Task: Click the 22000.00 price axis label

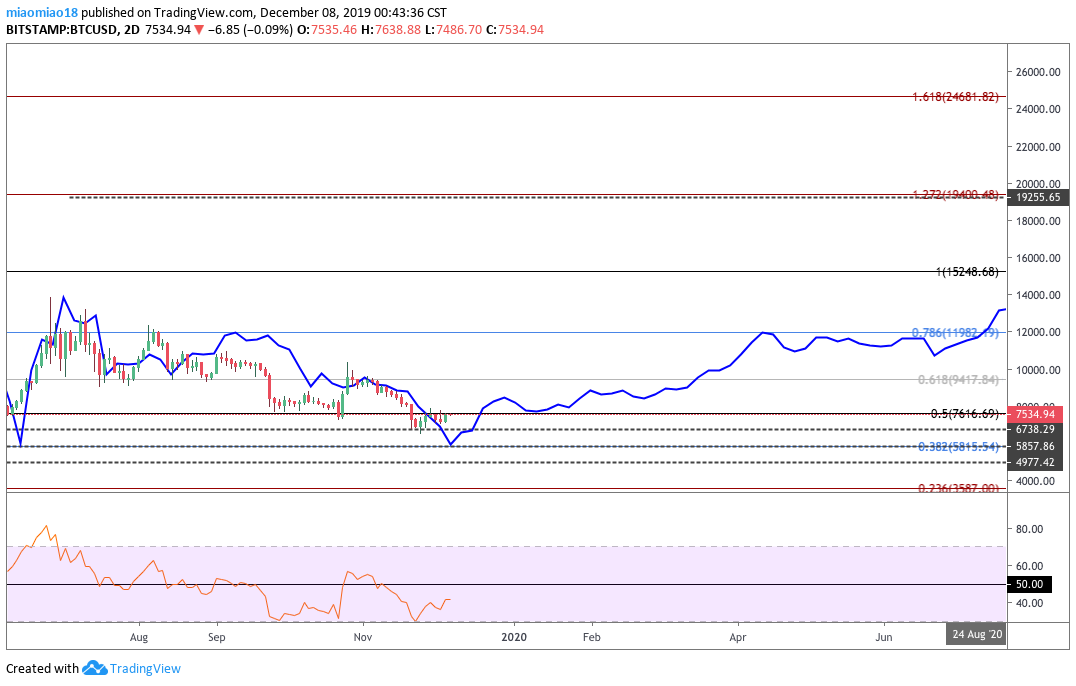Action: tap(1038, 147)
